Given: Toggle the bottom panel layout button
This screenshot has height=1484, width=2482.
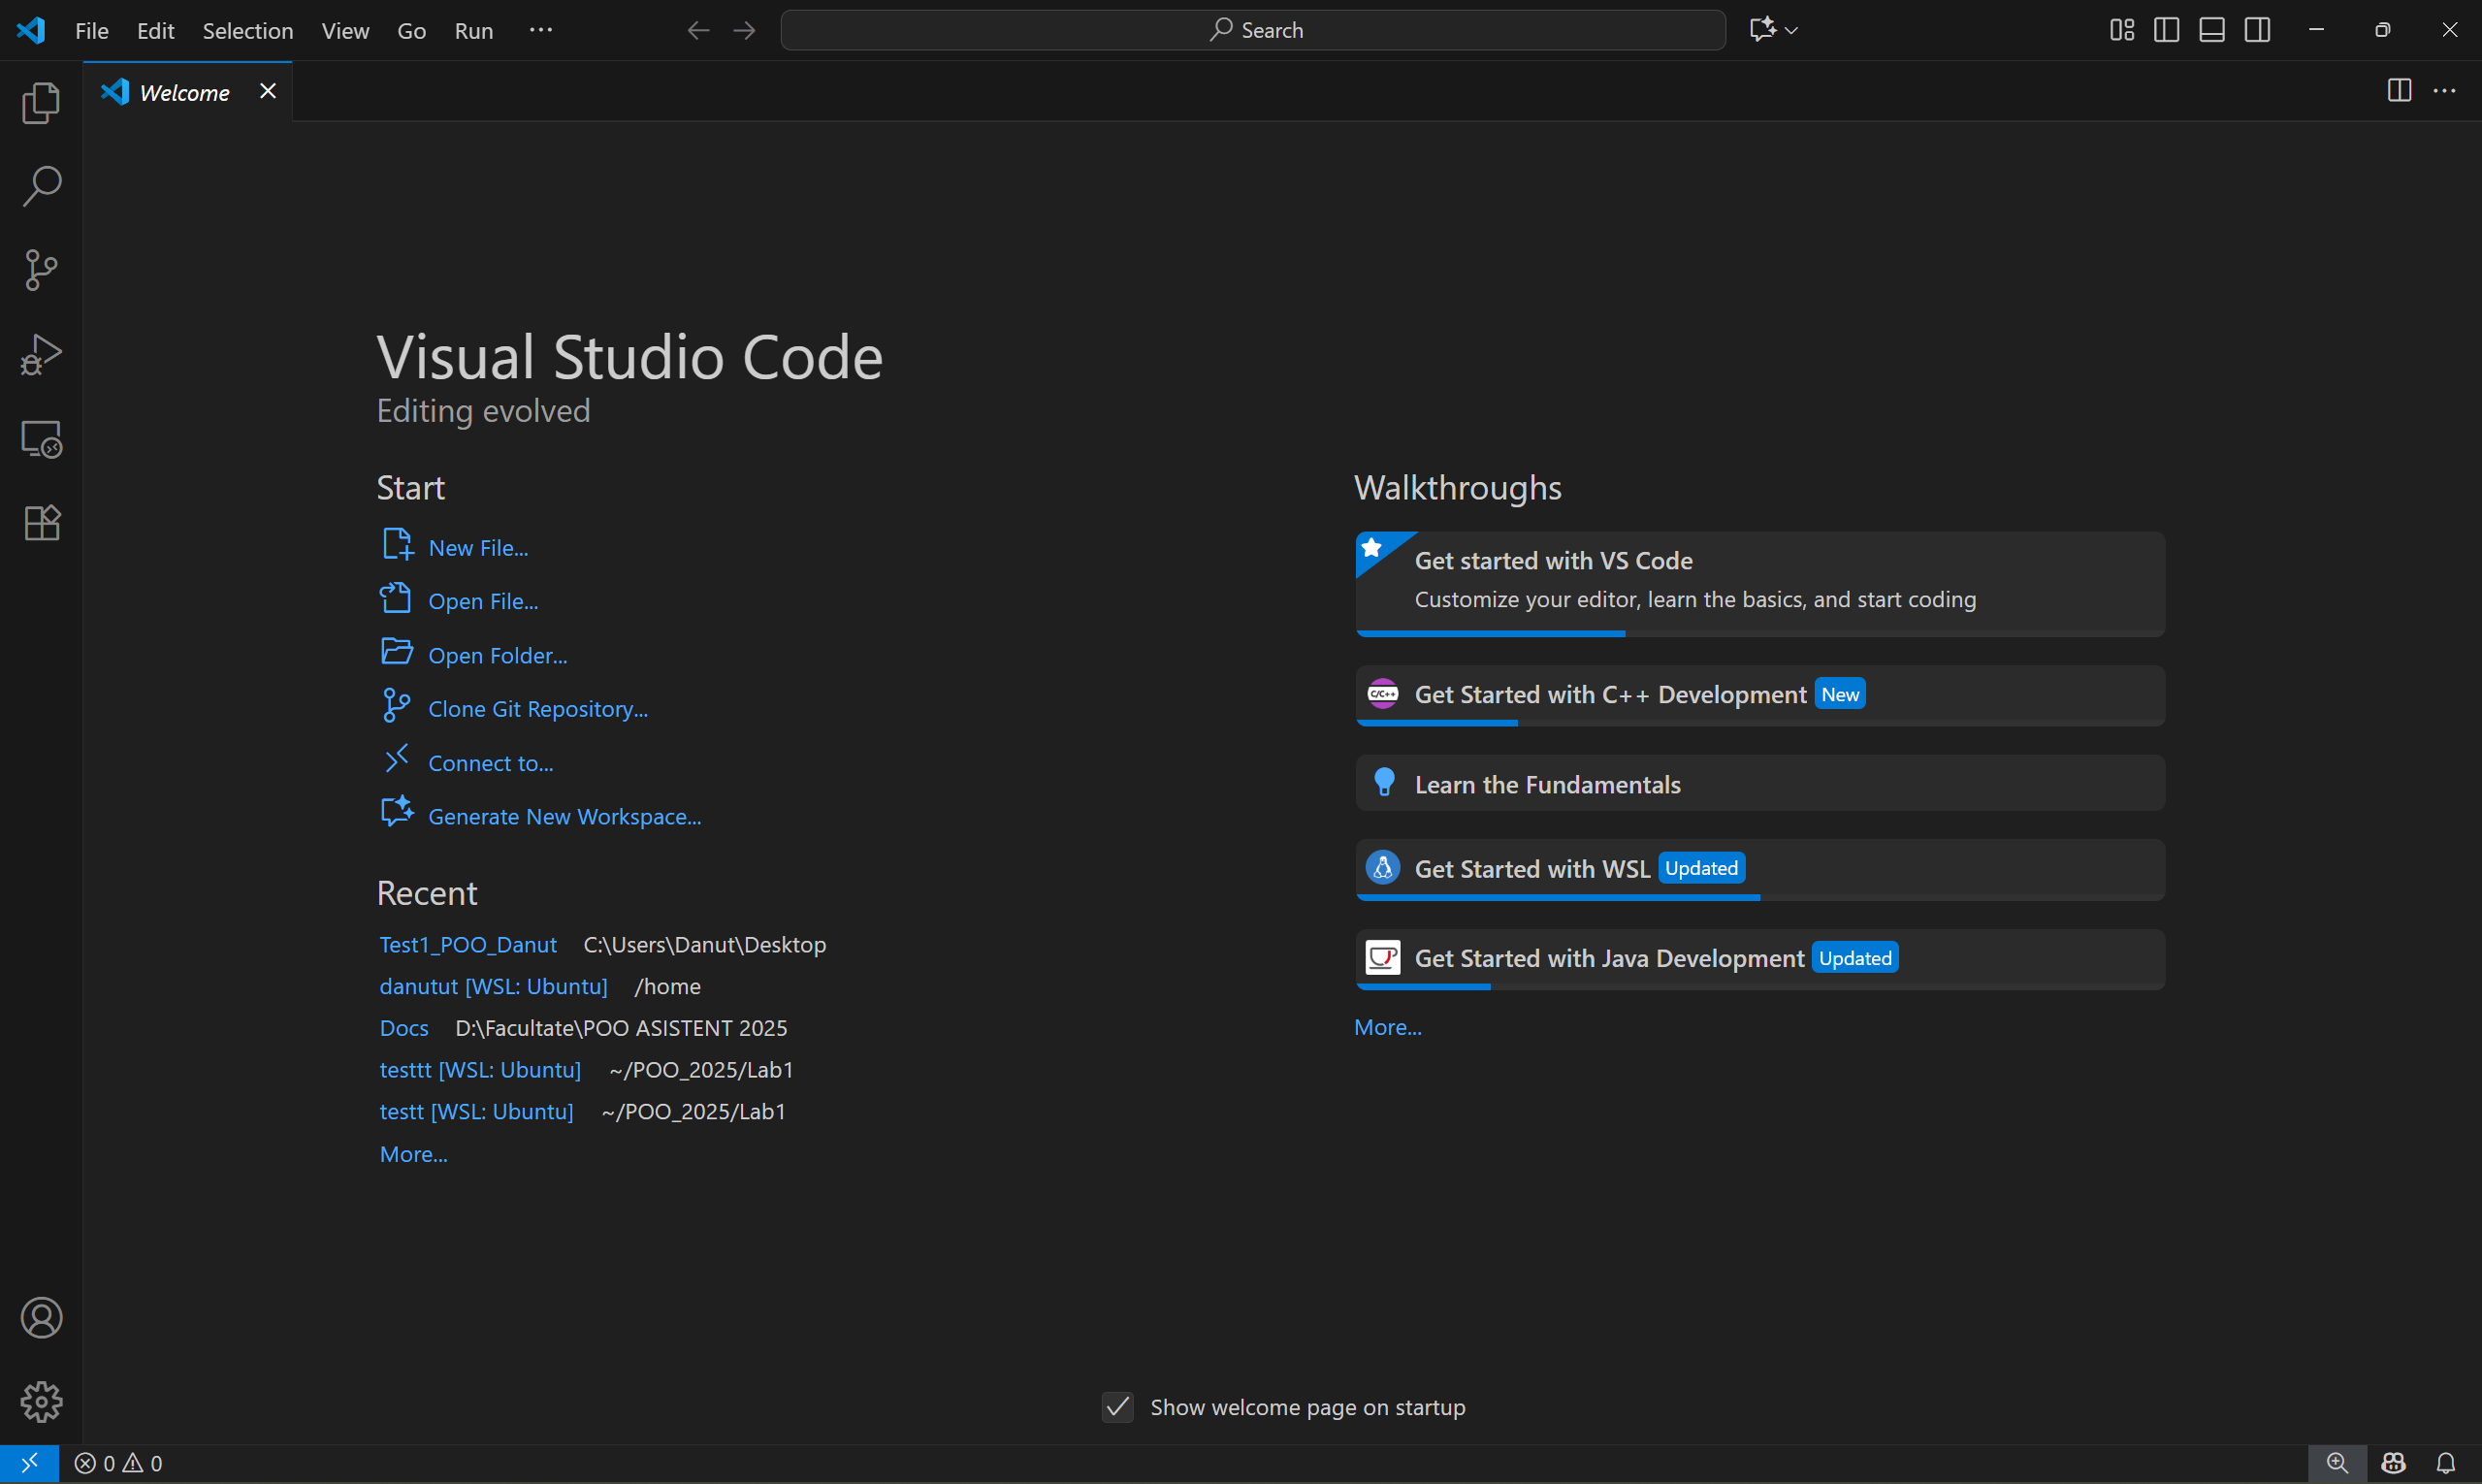Looking at the screenshot, I should [x=2212, y=30].
